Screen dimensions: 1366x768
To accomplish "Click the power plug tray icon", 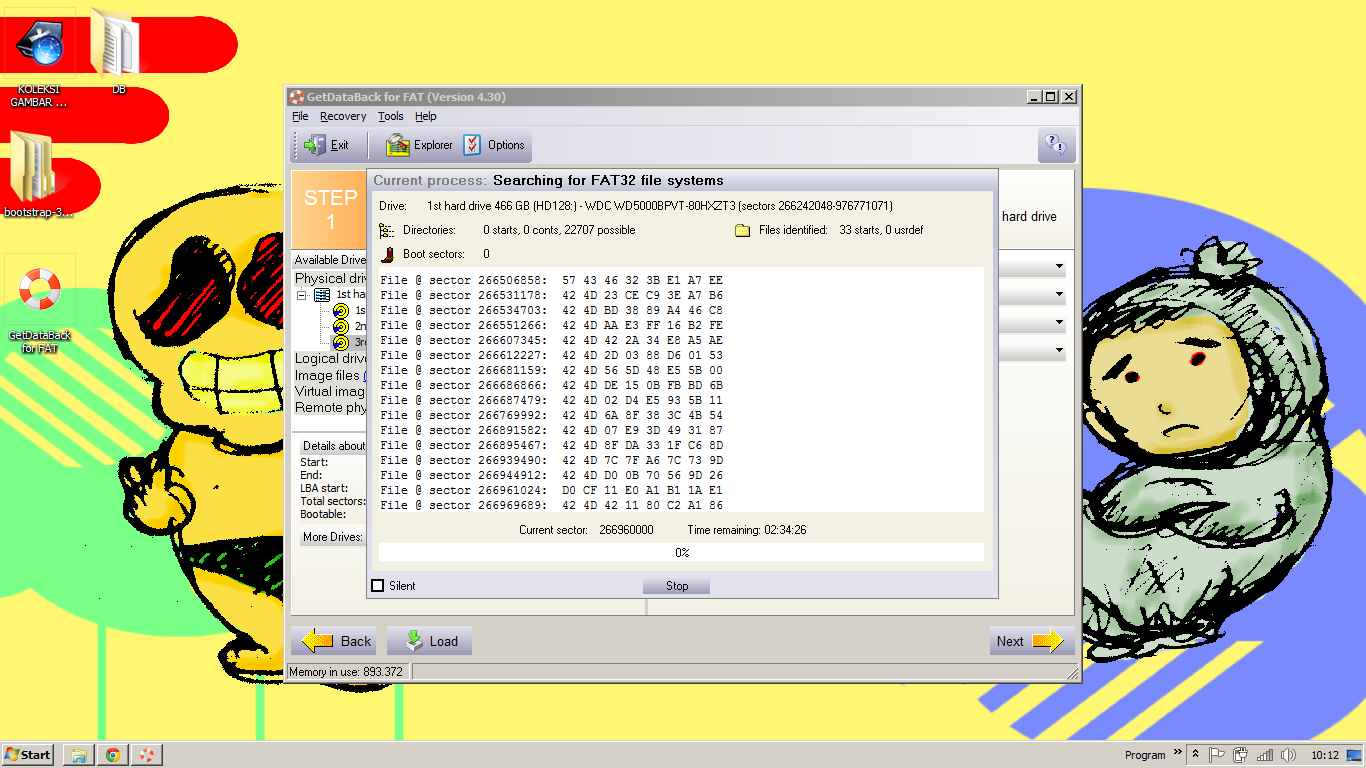I will (x=1241, y=755).
